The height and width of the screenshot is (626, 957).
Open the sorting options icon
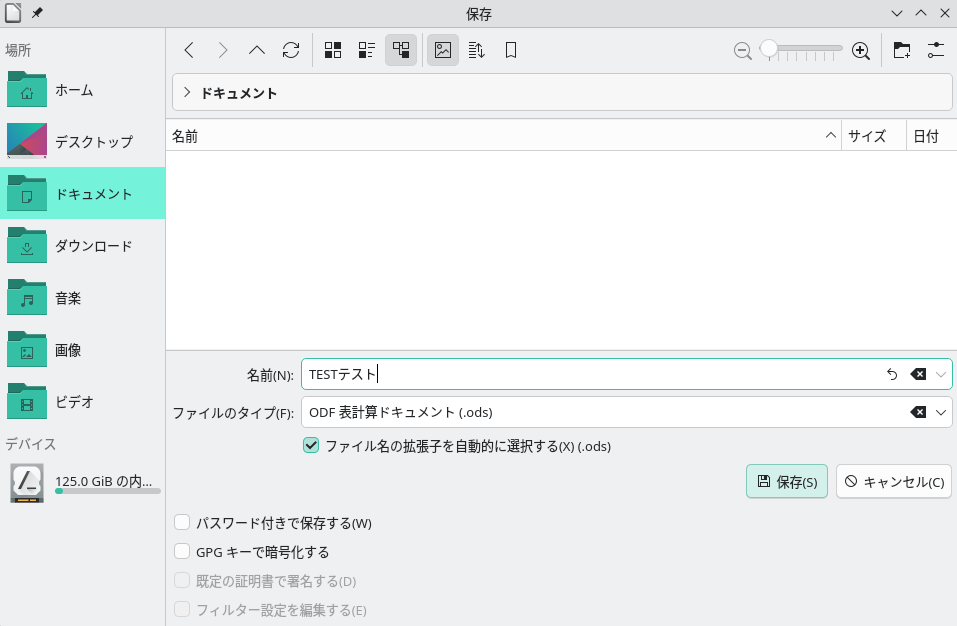(477, 50)
